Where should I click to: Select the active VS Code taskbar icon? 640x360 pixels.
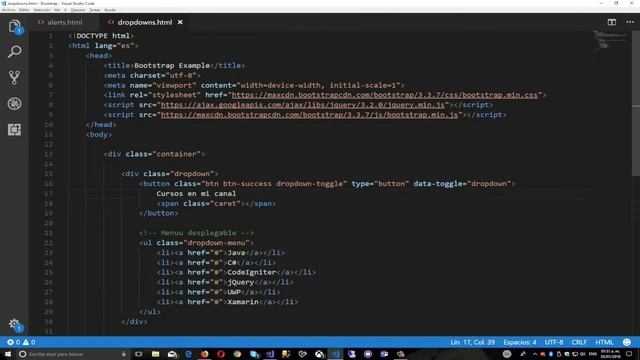[335, 354]
